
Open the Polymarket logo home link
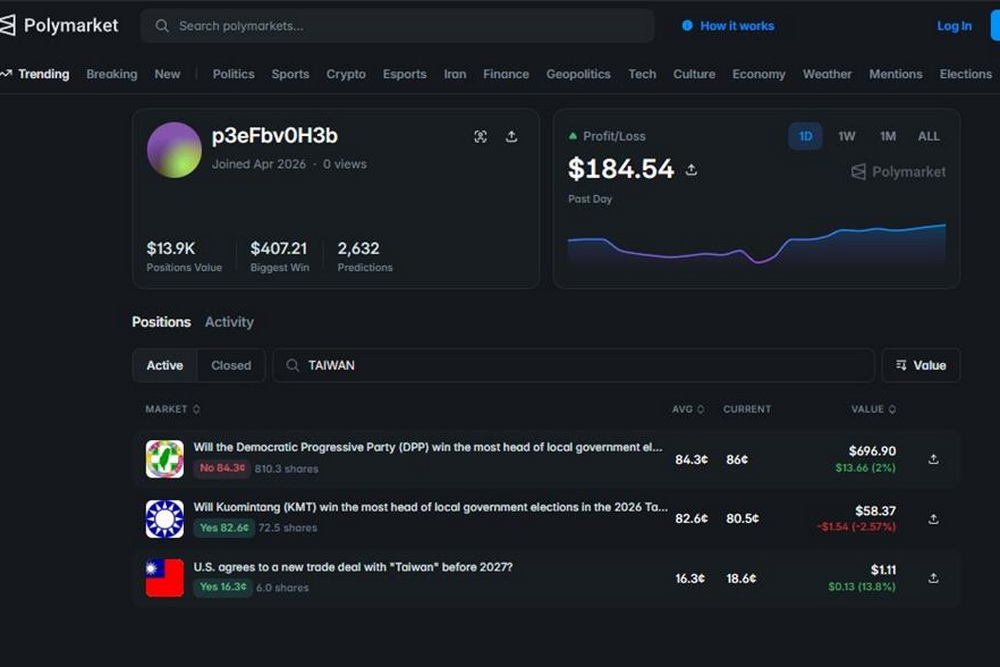pyautogui.click(x=59, y=26)
